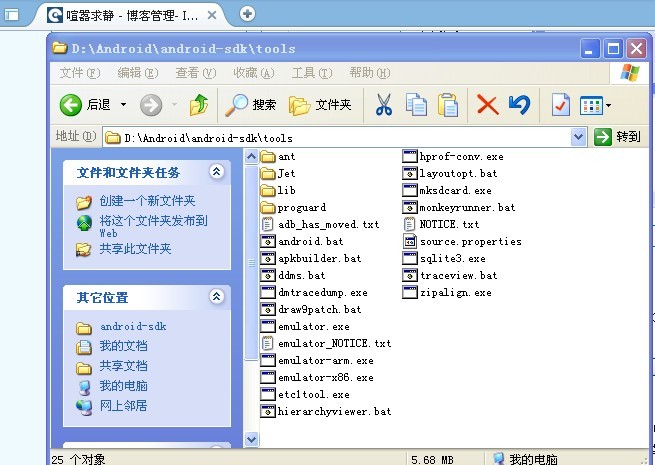Select dmtracedump.exe file

click(x=314, y=293)
